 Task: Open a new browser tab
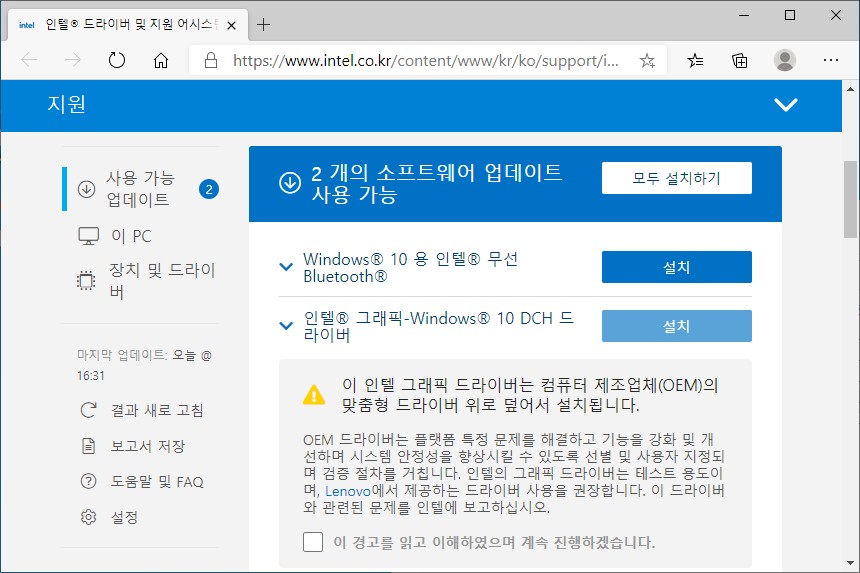tap(263, 25)
